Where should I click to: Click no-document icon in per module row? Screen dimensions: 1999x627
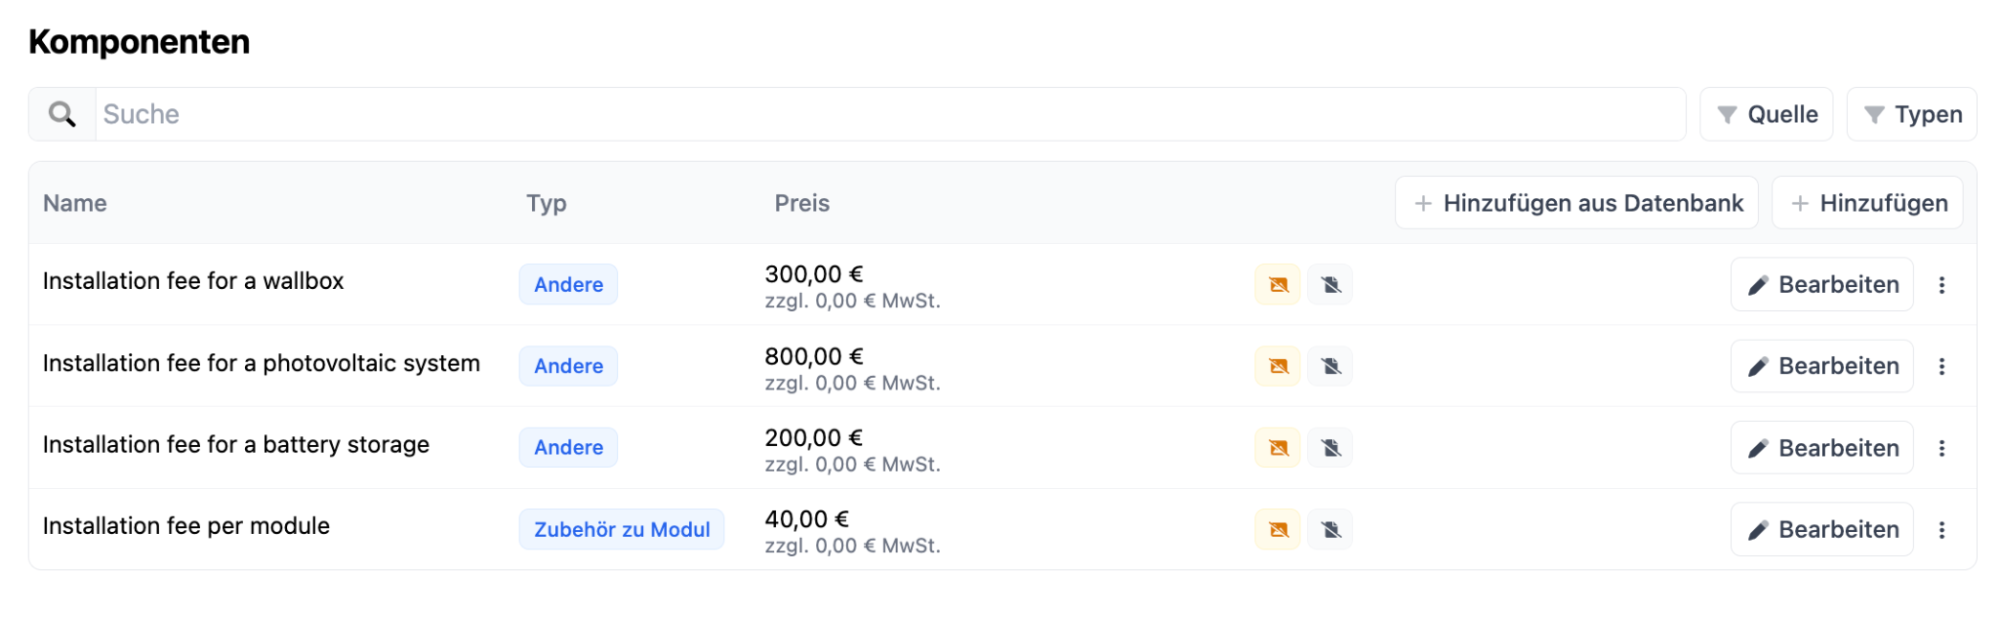(1330, 529)
